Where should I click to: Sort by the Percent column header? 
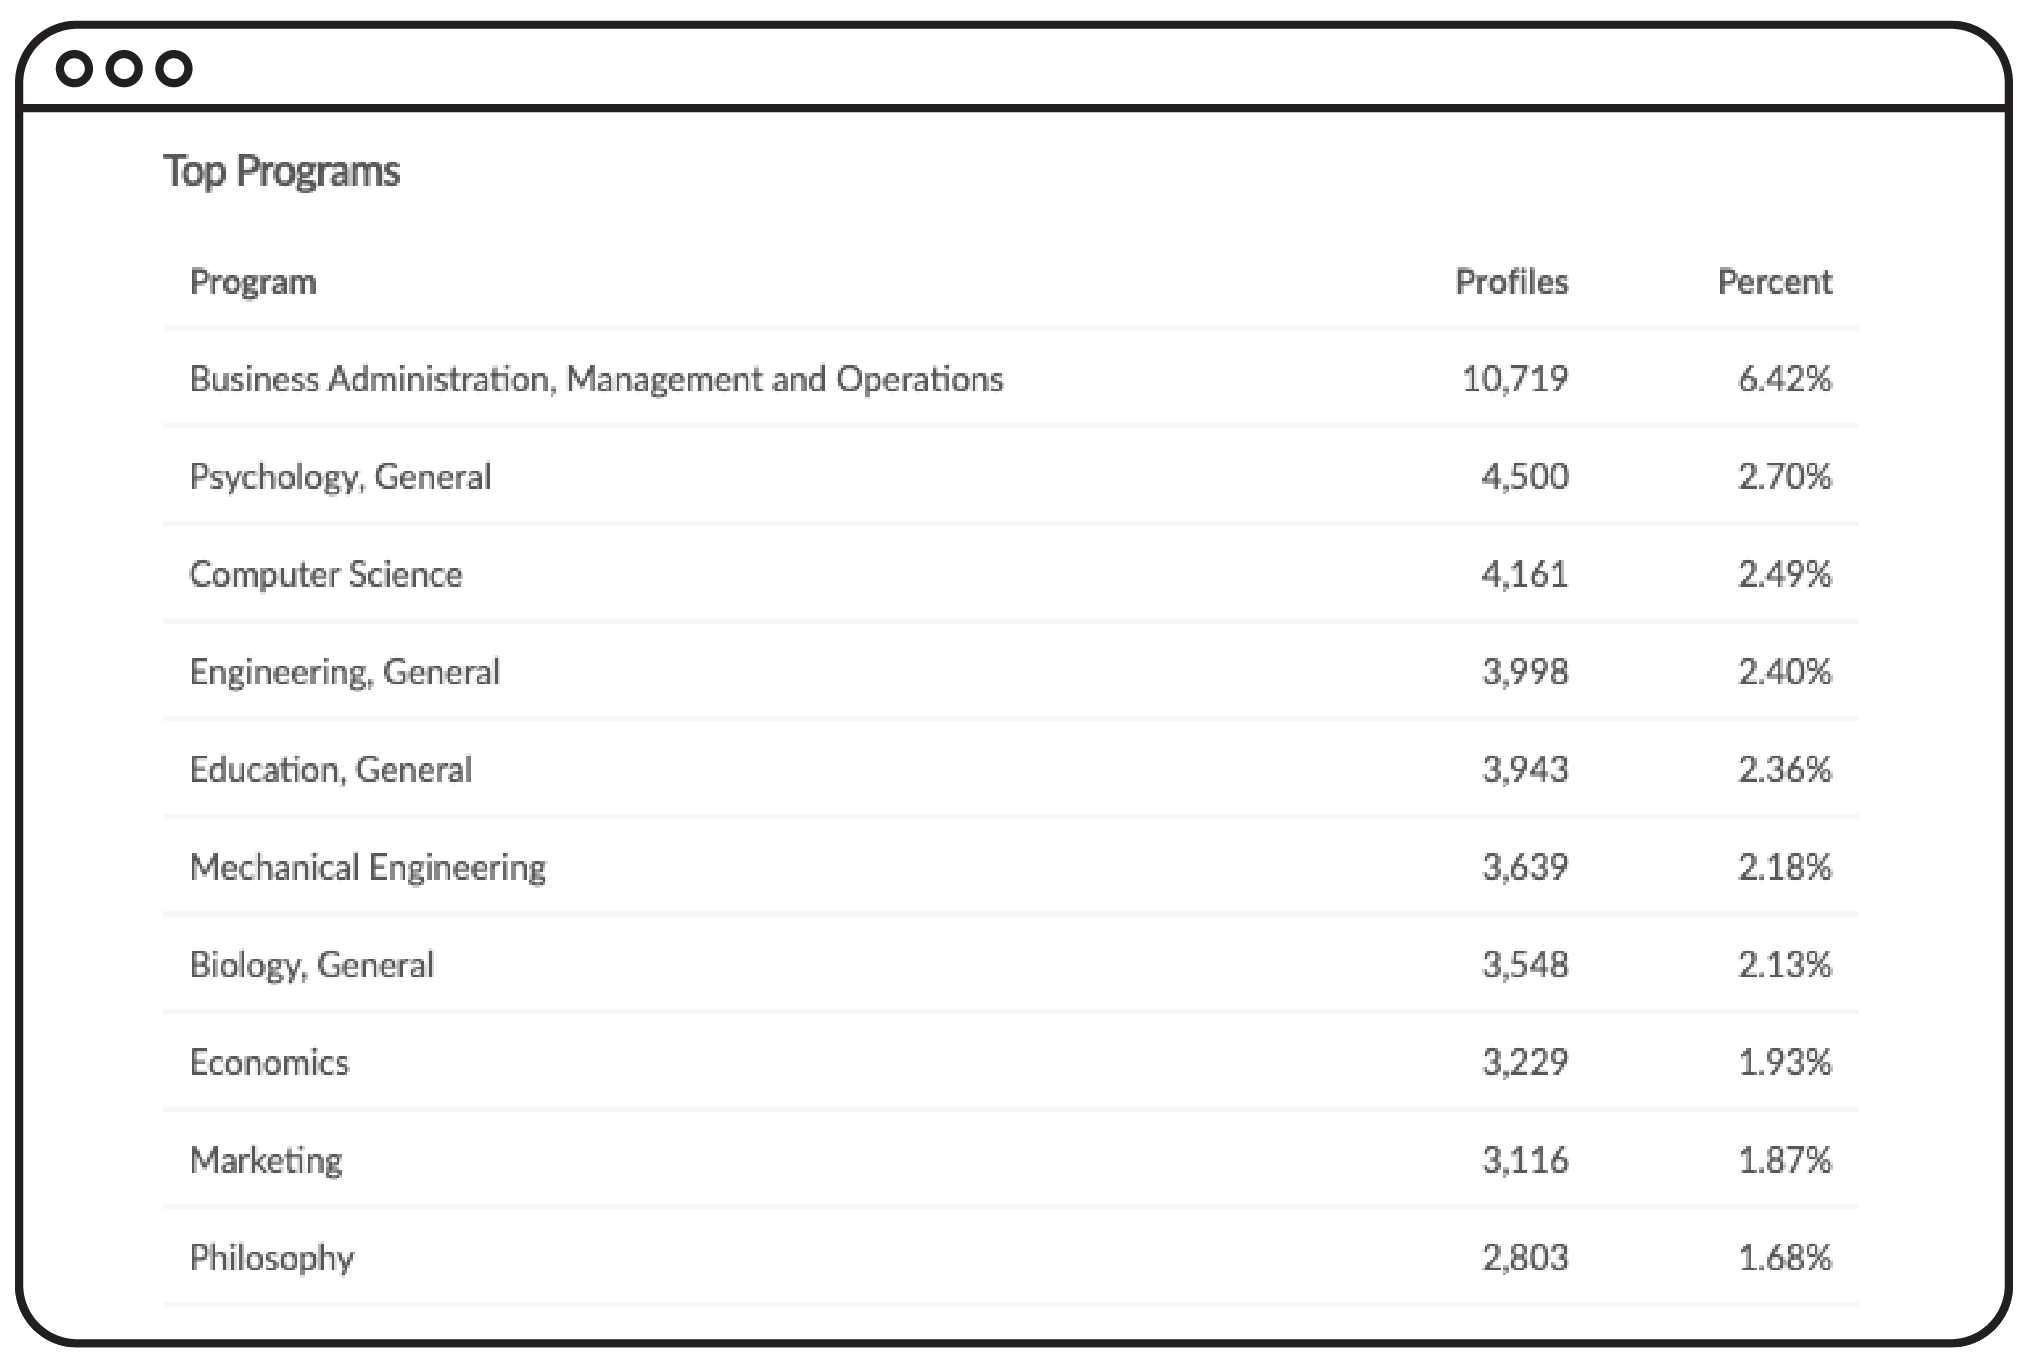[1774, 282]
